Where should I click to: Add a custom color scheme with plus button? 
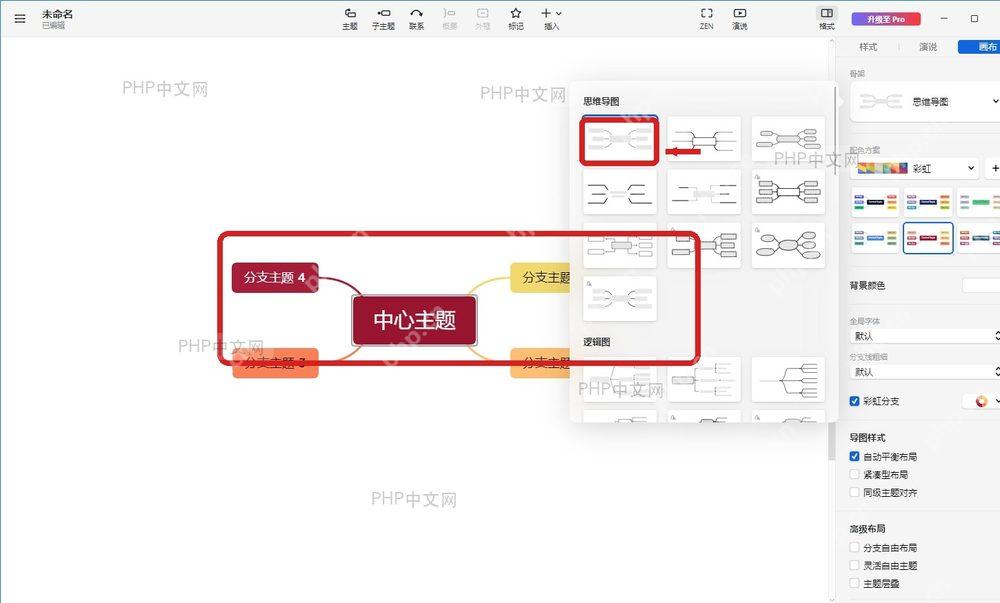(994, 168)
